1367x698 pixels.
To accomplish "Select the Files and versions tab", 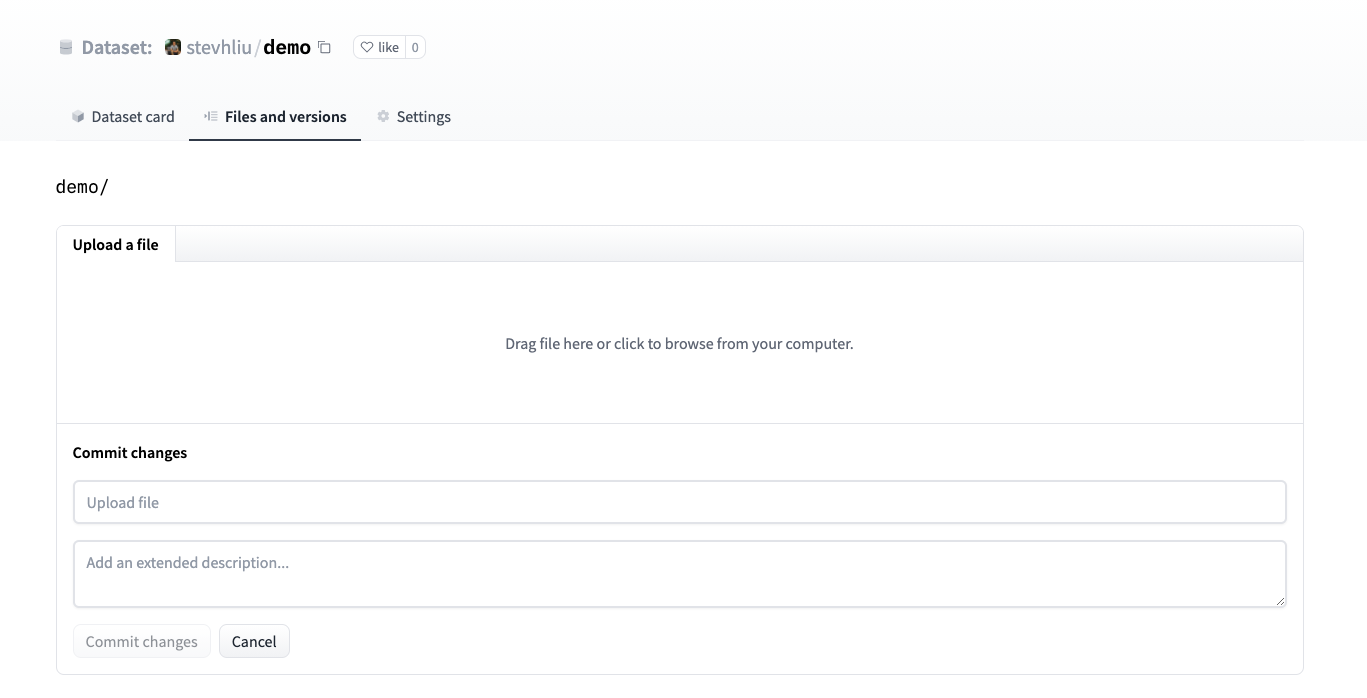I will 285,117.
